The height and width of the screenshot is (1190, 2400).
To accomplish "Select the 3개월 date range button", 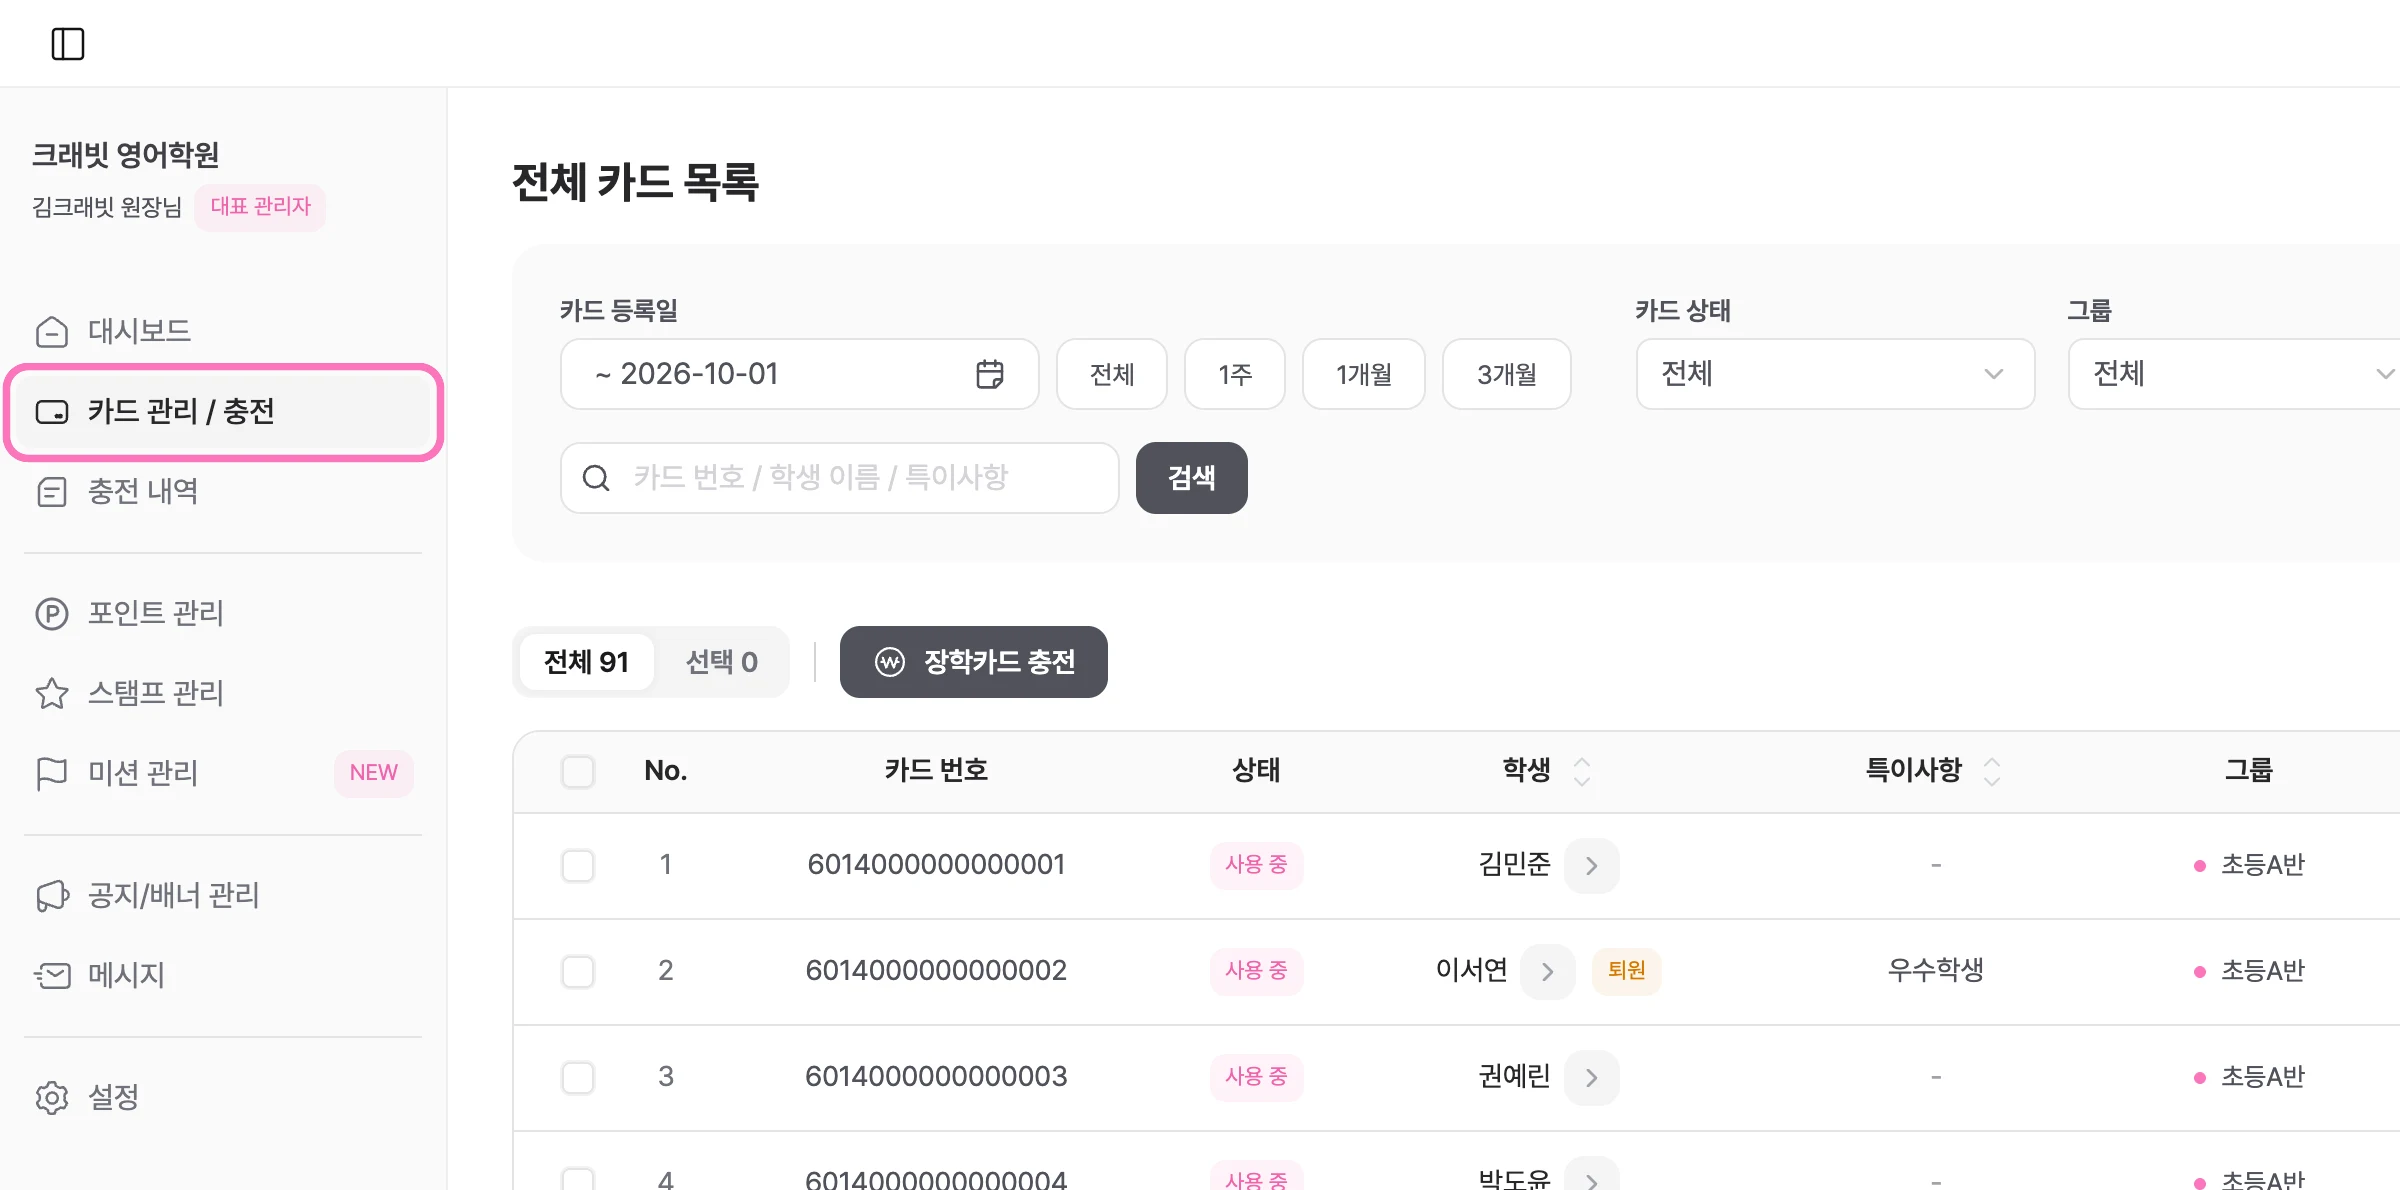I will click(1506, 374).
